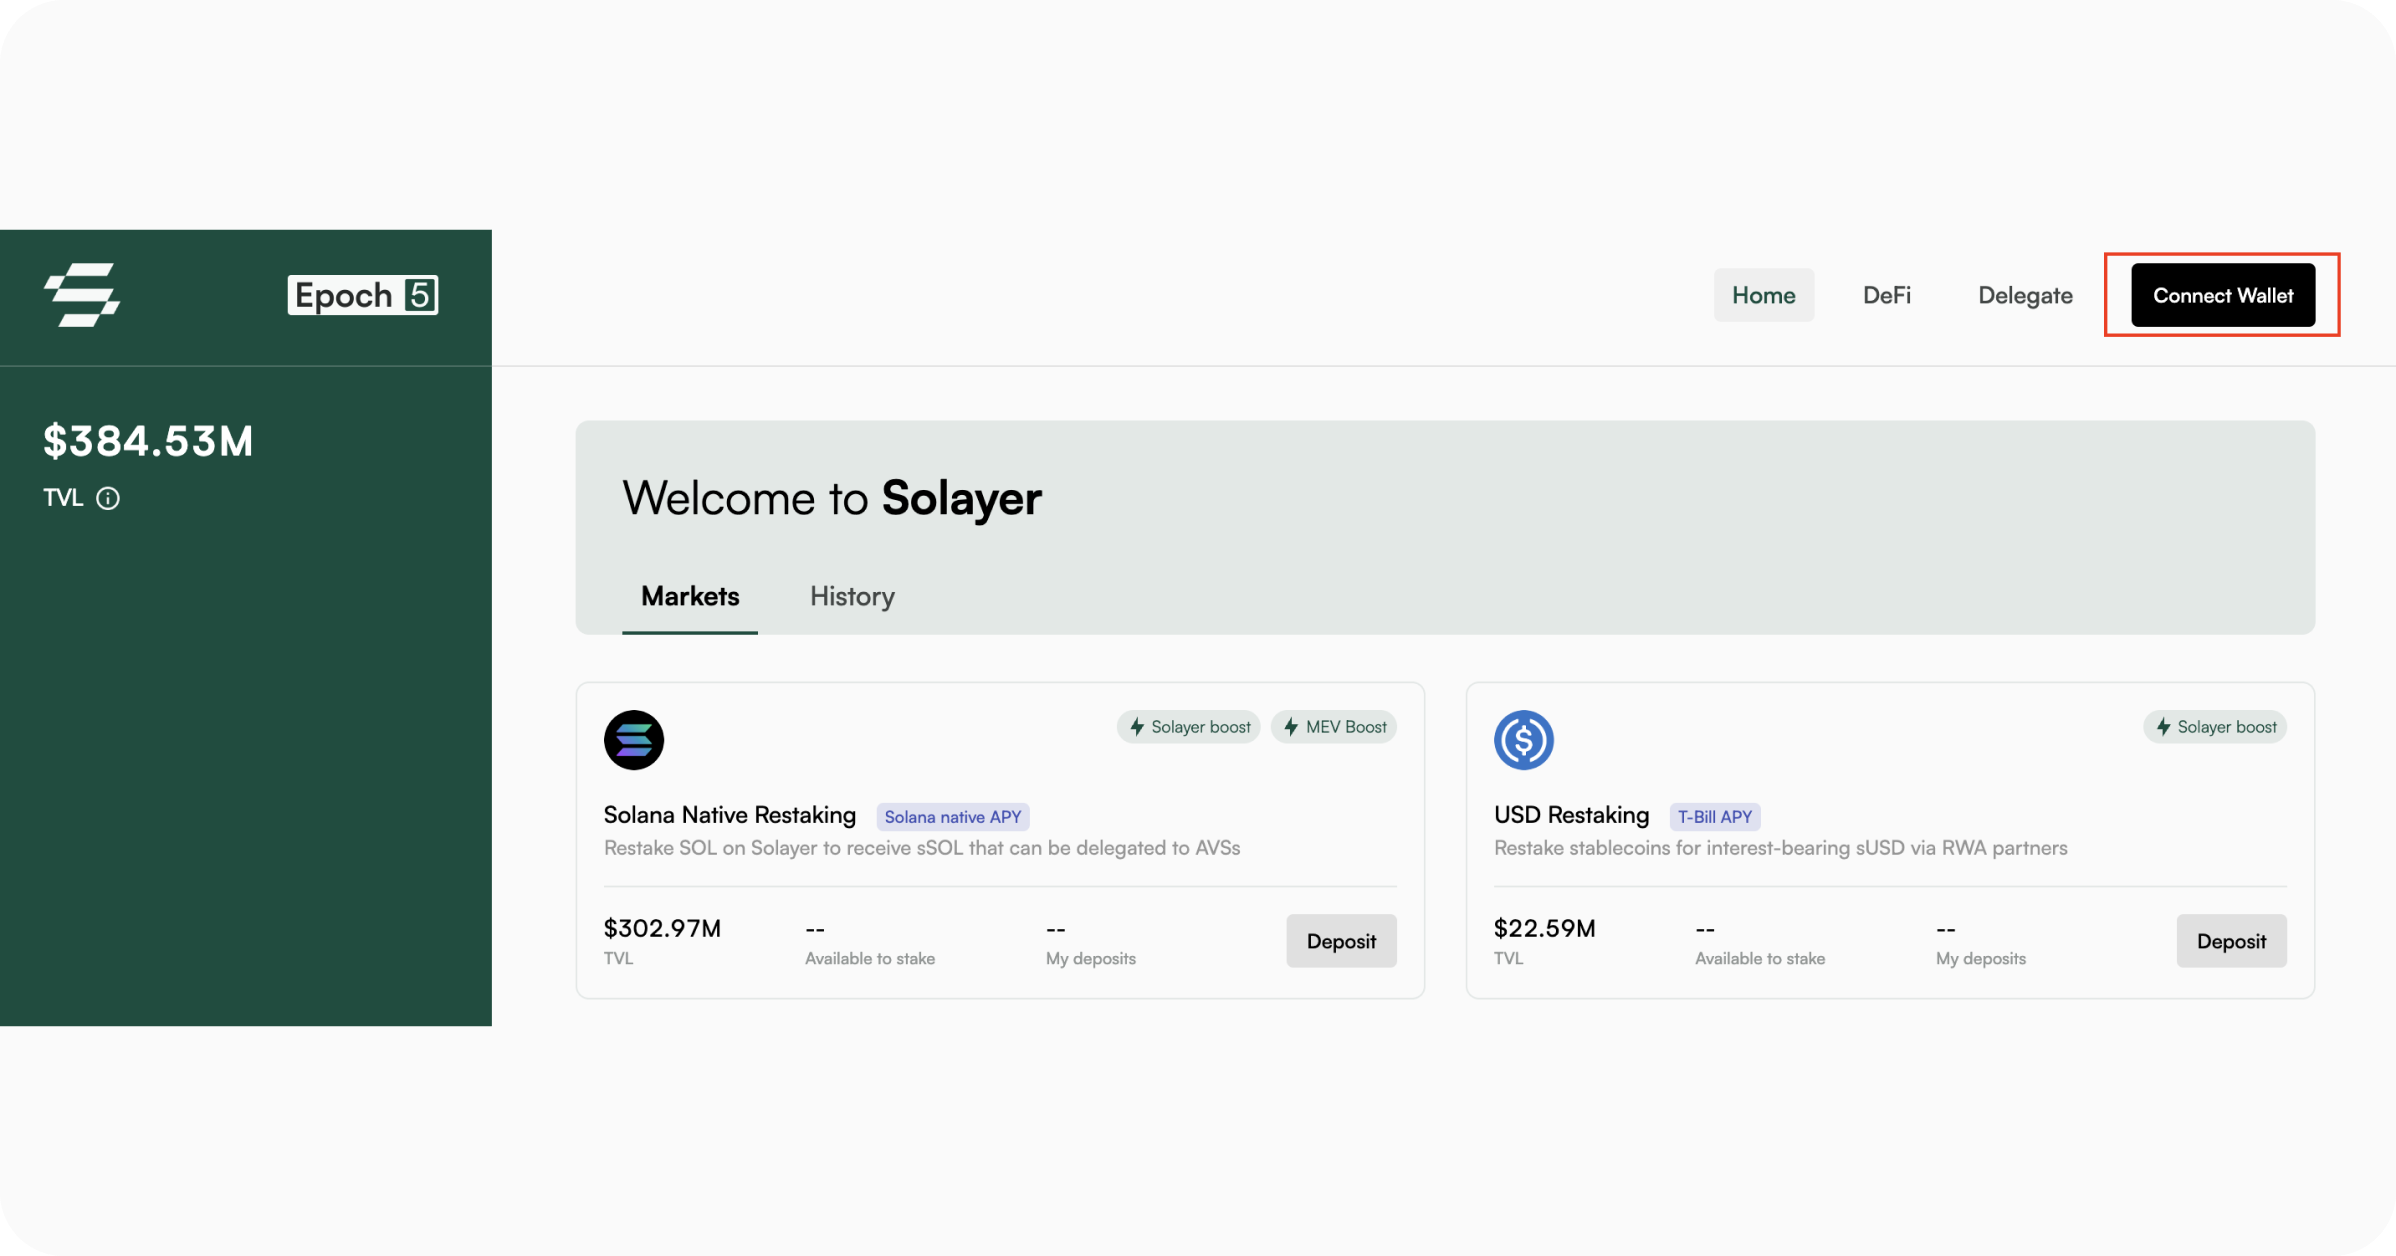The width and height of the screenshot is (2396, 1256).
Task: Click the USDC coin icon
Action: point(1524,740)
